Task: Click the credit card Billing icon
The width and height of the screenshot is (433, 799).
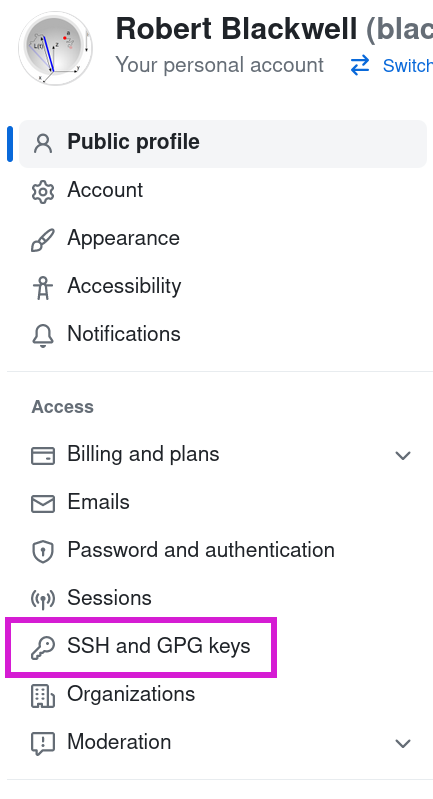Action: 43,456
